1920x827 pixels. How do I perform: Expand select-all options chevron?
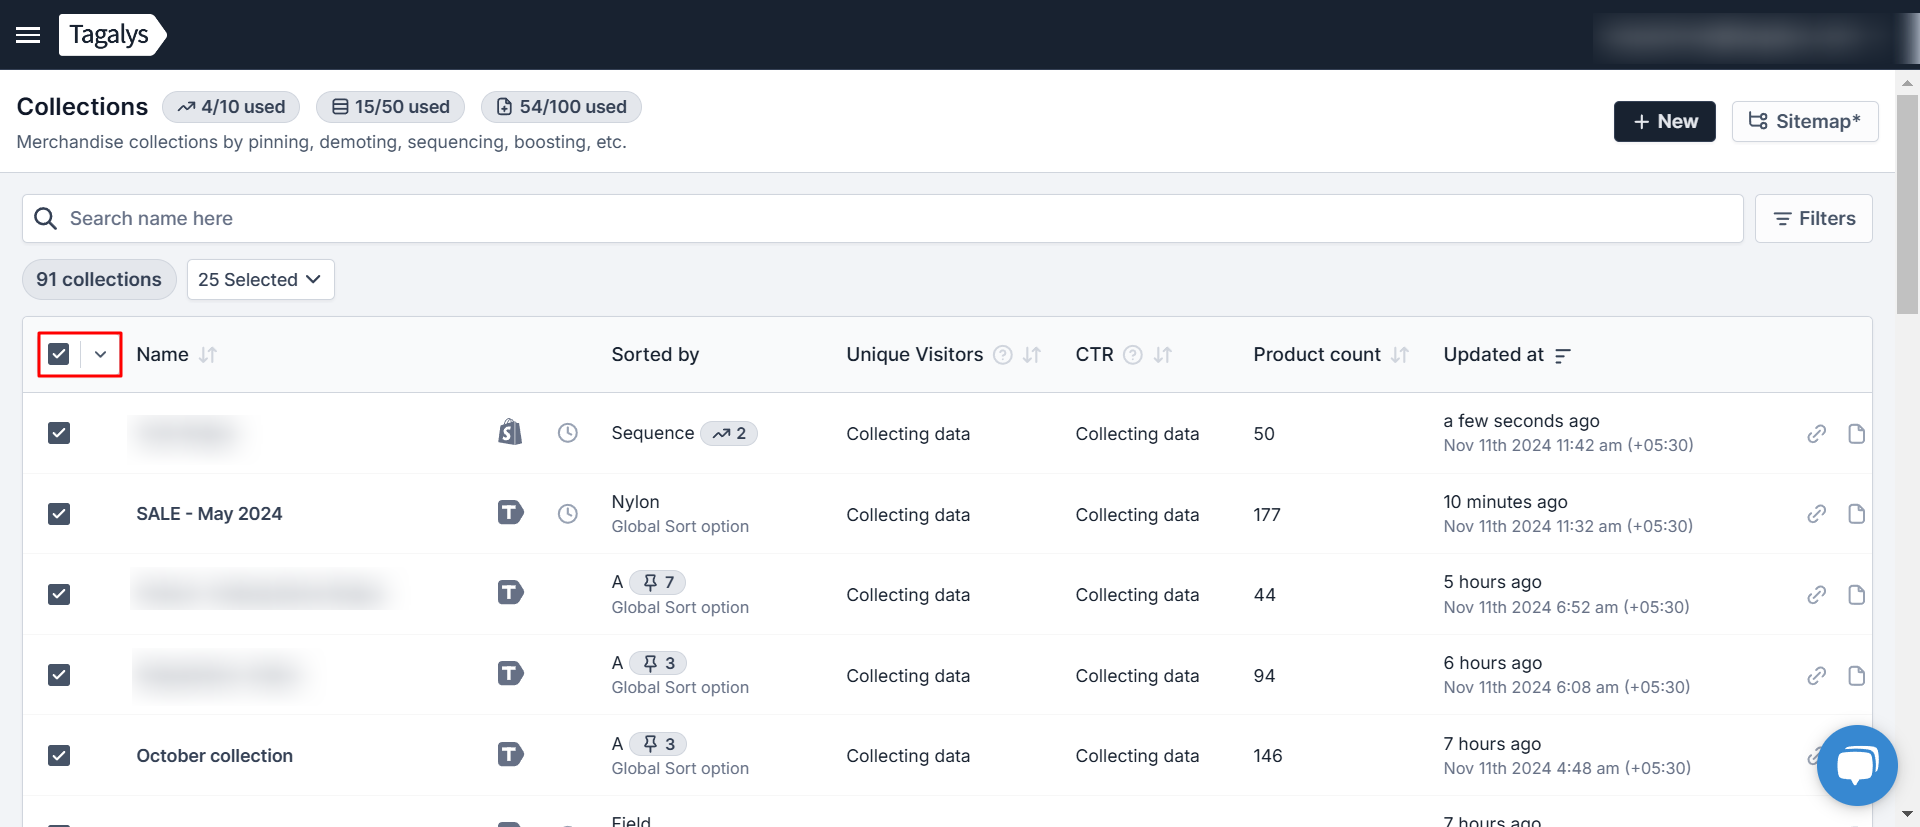(100, 354)
